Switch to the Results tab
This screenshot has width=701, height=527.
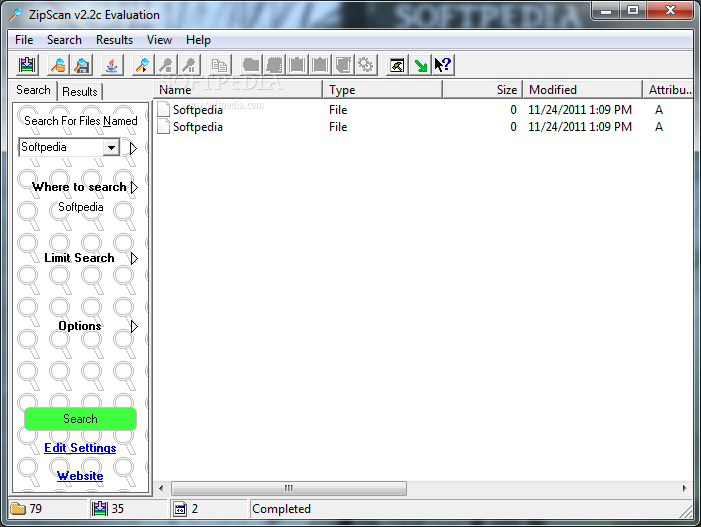(x=80, y=92)
